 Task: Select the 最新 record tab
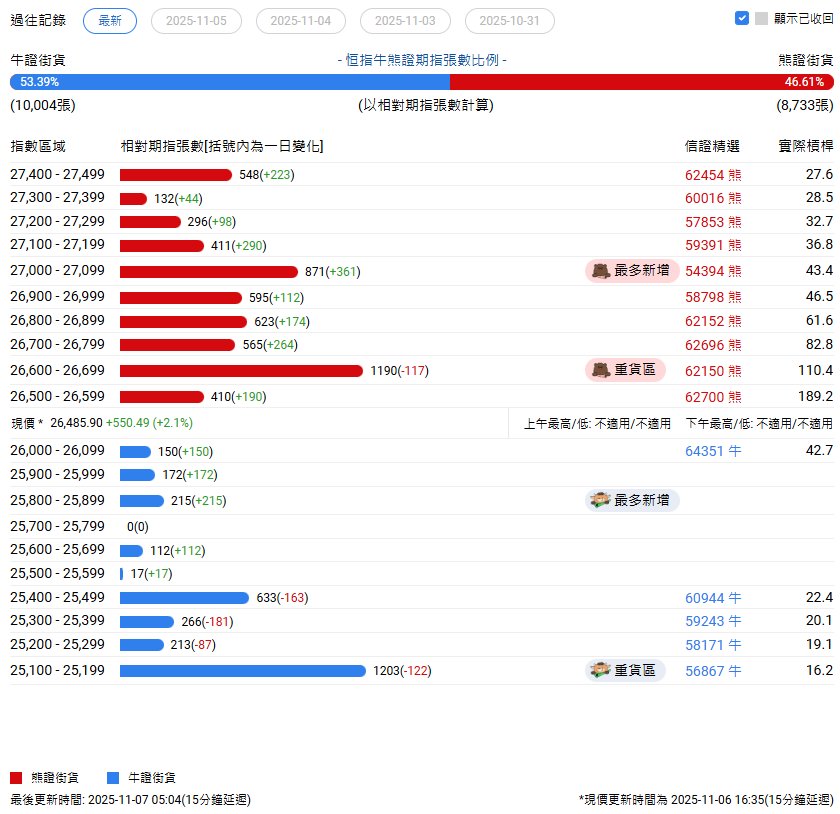110,21
